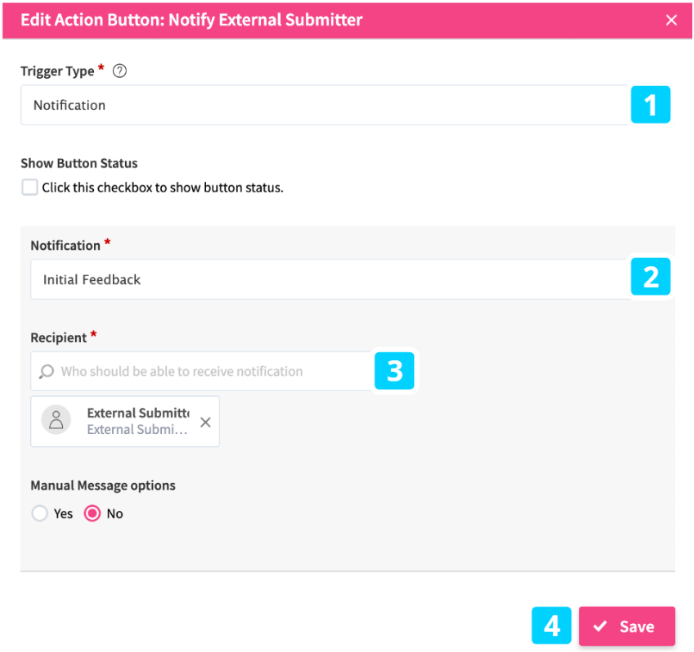Image resolution: width=694 pixels, height=652 pixels.
Task: Click the External Submitter recipient name
Action: [x=137, y=413]
